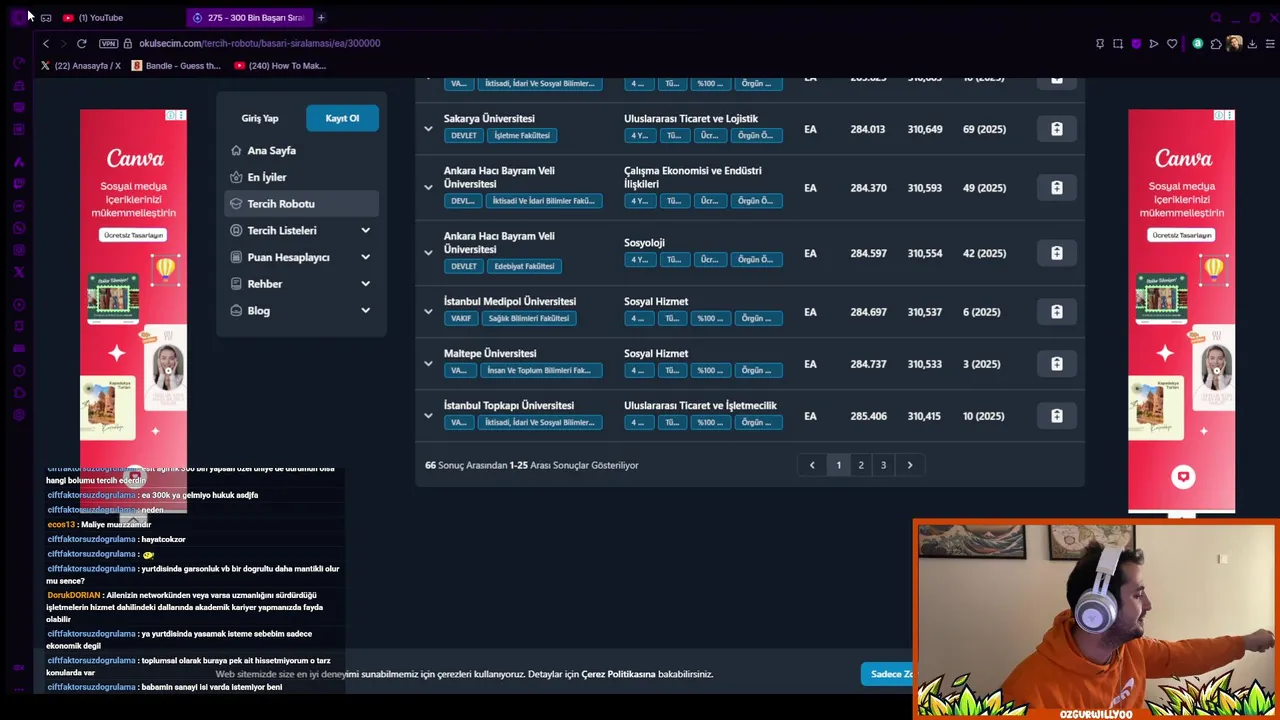Image resolution: width=1280 pixels, height=720 pixels.
Task: Expand the Blog menu chevron
Action: coord(365,311)
